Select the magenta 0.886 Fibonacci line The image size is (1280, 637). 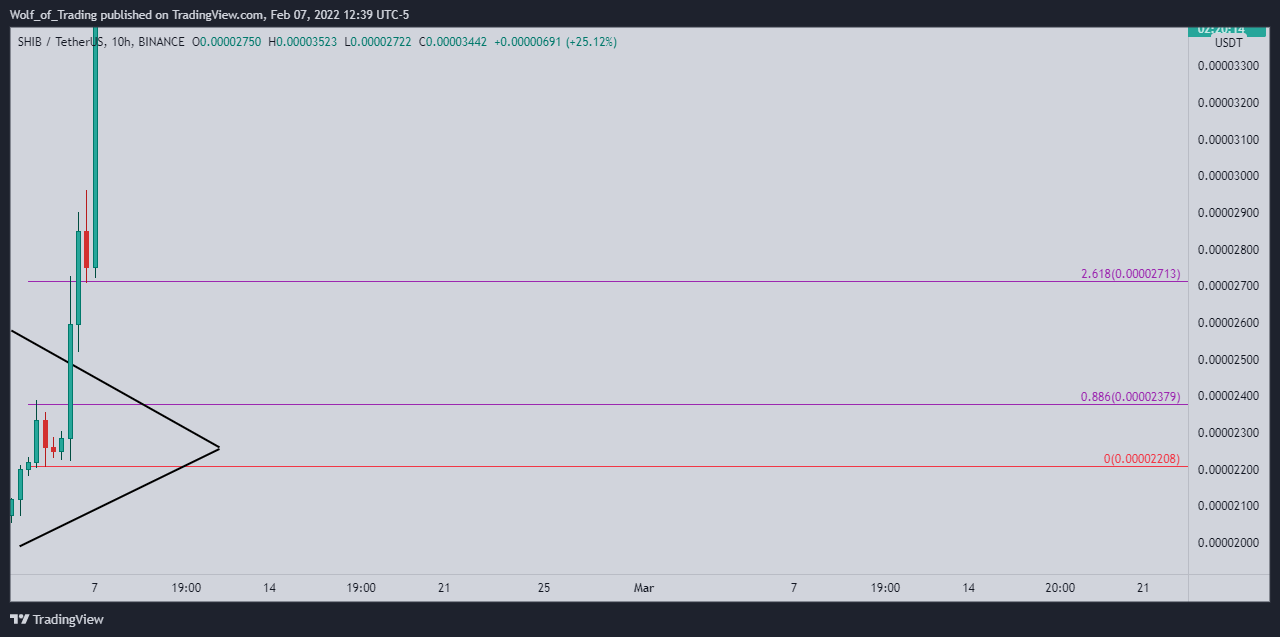click(x=608, y=405)
